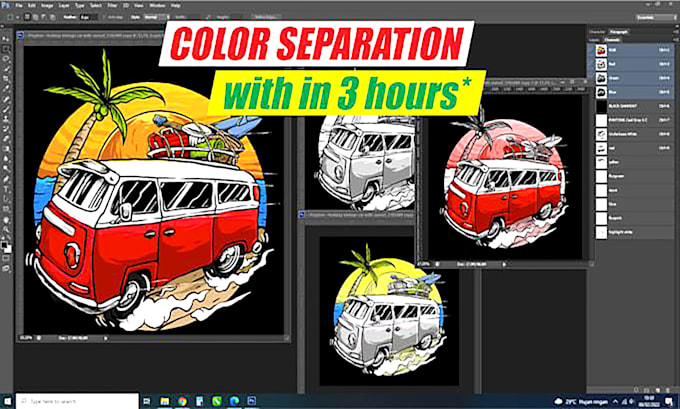Change screen mode from toolbar icon
This screenshot has height=409, width=680.
[x=6, y=268]
